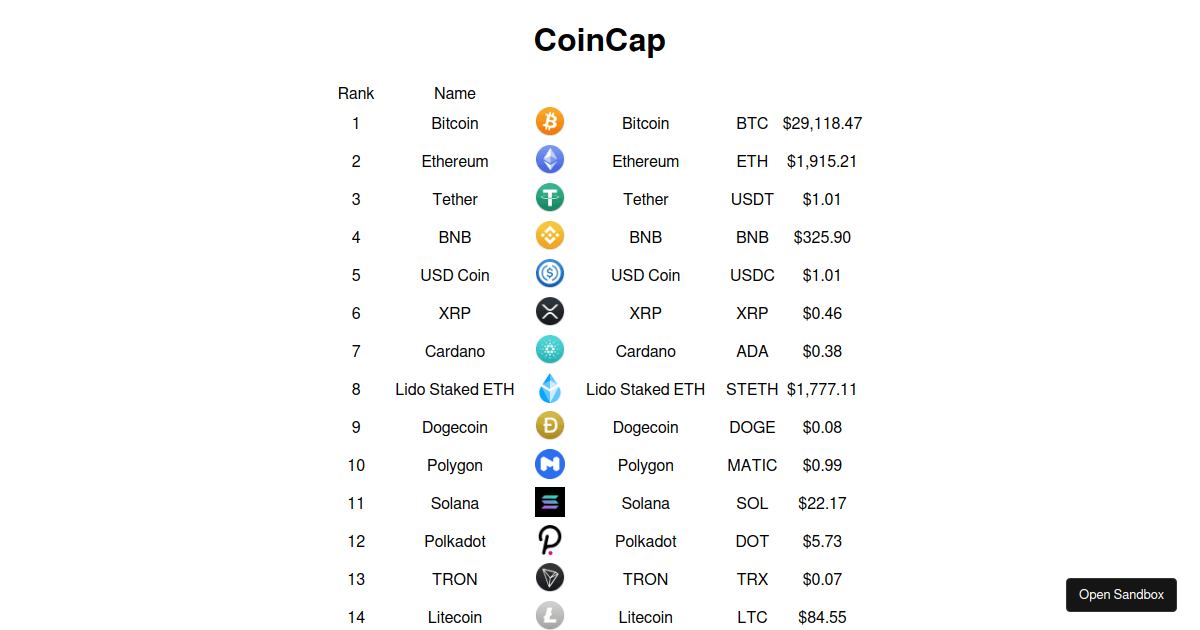Click the TRON dark icon
This screenshot has width=1200, height=630.
tap(549, 577)
